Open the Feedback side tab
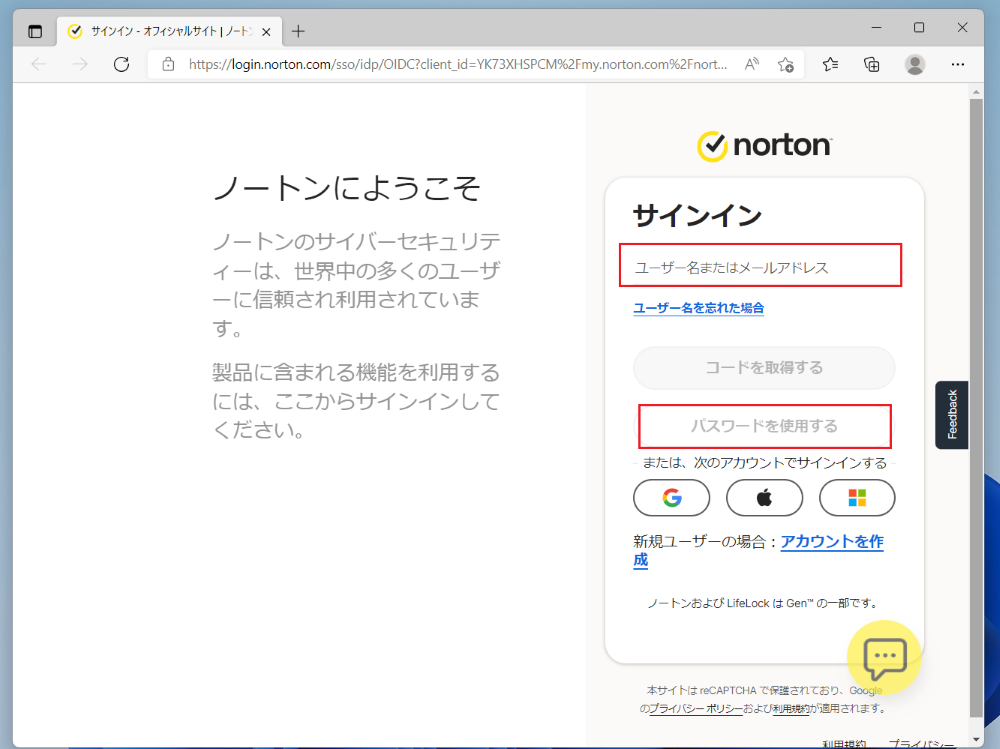The height and width of the screenshot is (749, 1000). point(952,415)
